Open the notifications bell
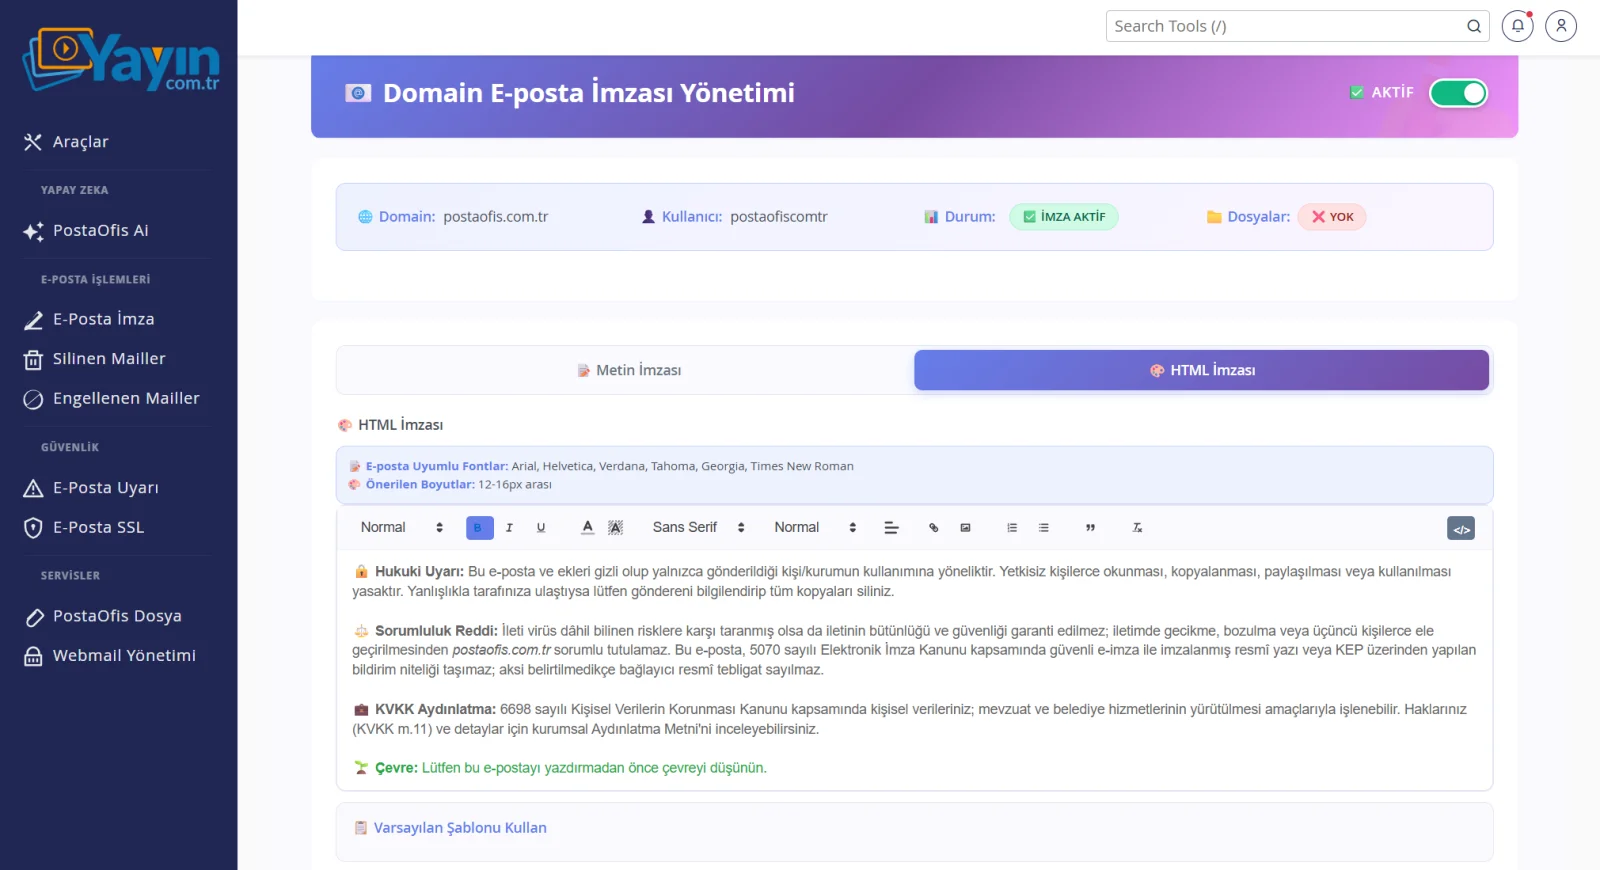Image resolution: width=1600 pixels, height=870 pixels. tap(1517, 26)
